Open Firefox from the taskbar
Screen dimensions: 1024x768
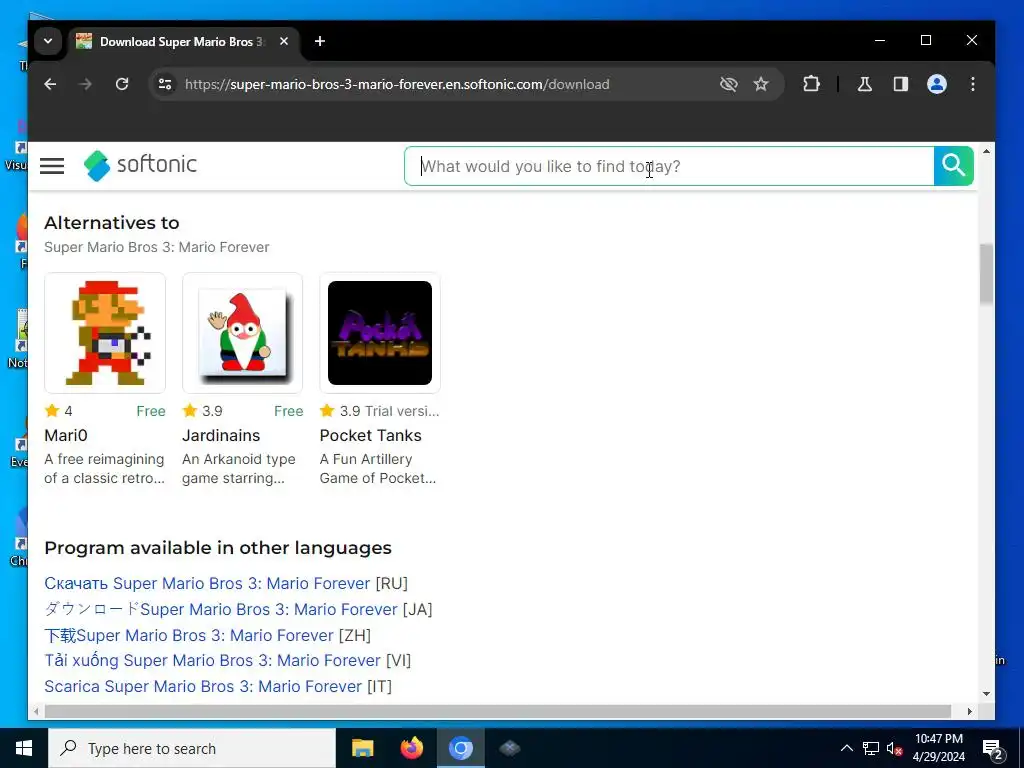(x=411, y=748)
